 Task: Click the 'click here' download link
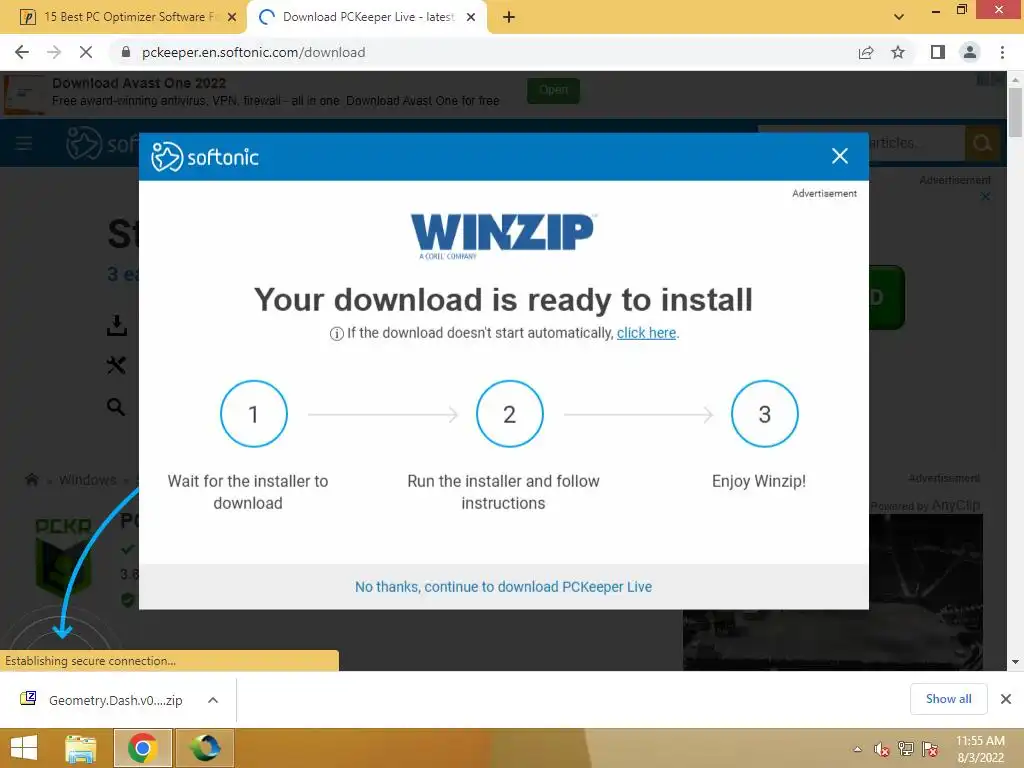tap(647, 333)
